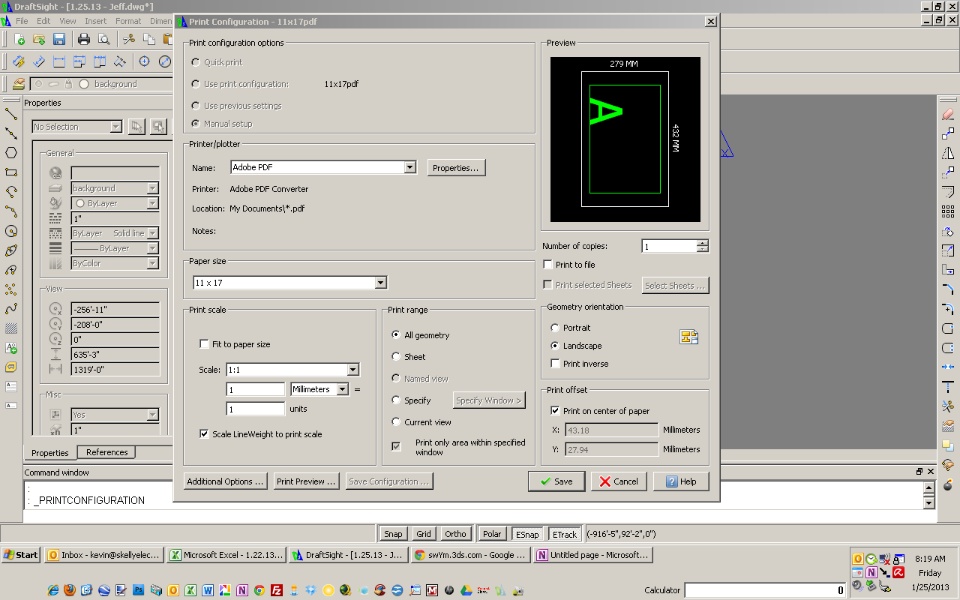The width and height of the screenshot is (960, 600).
Task: Select the Delete eraser tool
Action: tap(948, 114)
